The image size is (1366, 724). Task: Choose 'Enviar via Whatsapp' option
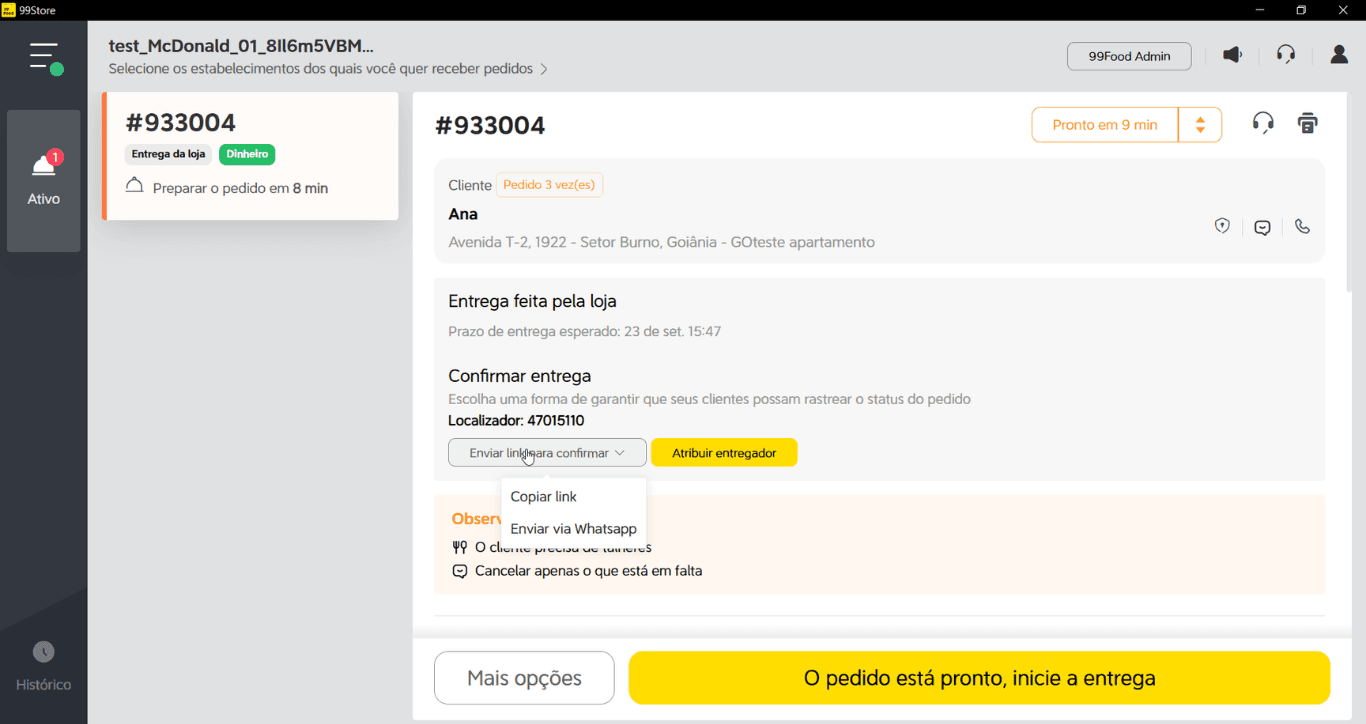coord(573,529)
